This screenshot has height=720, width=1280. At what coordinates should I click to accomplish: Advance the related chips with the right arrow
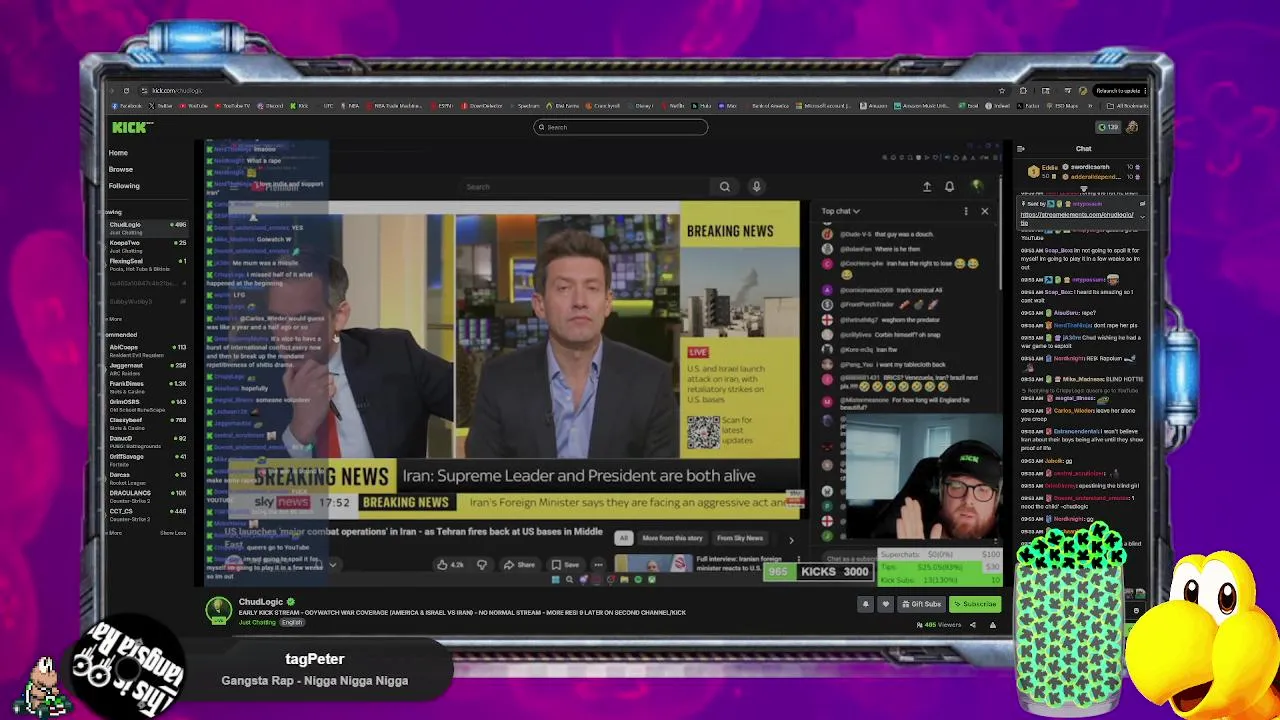pos(791,540)
